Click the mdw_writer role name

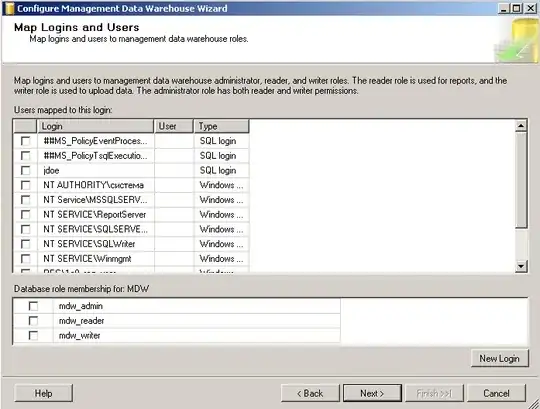(80, 335)
